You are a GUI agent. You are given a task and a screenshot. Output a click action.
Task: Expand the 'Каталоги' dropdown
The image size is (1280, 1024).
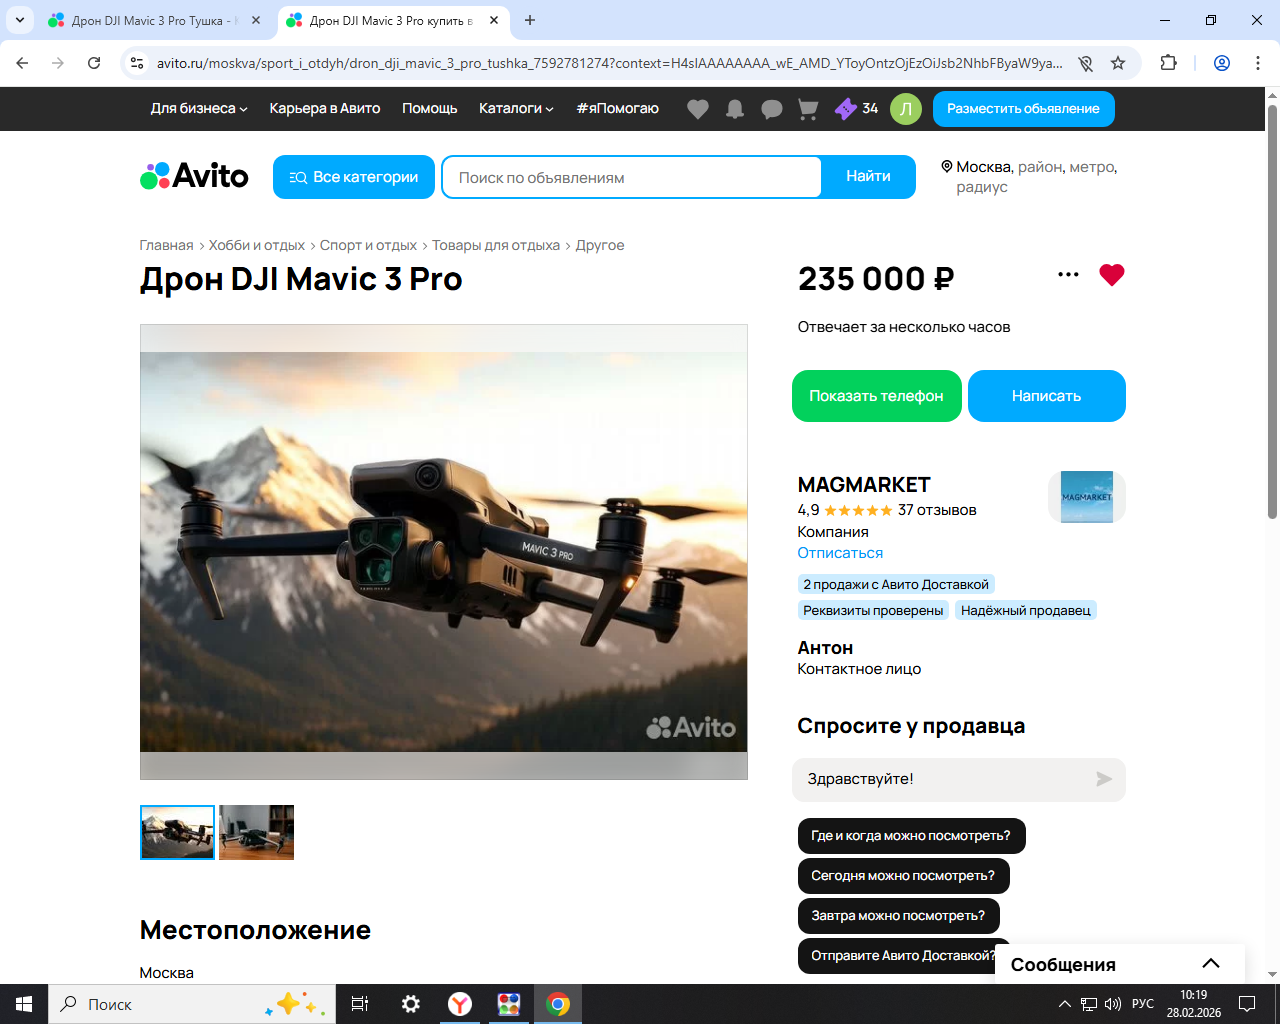(516, 109)
